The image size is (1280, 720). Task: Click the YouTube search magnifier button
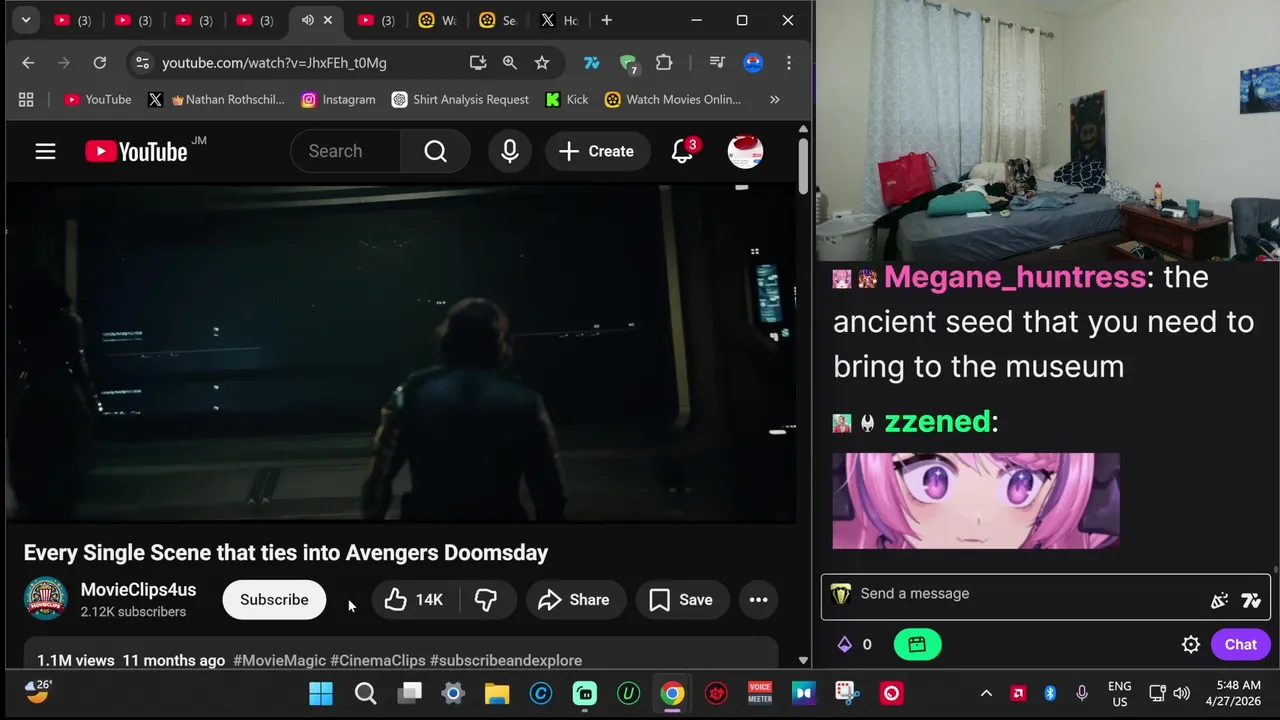pos(436,151)
